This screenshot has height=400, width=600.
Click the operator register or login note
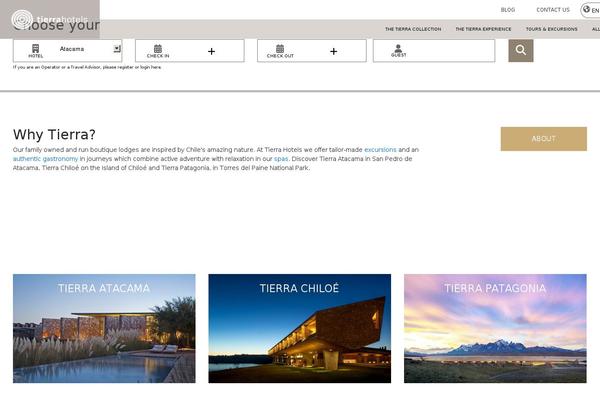[87, 67]
